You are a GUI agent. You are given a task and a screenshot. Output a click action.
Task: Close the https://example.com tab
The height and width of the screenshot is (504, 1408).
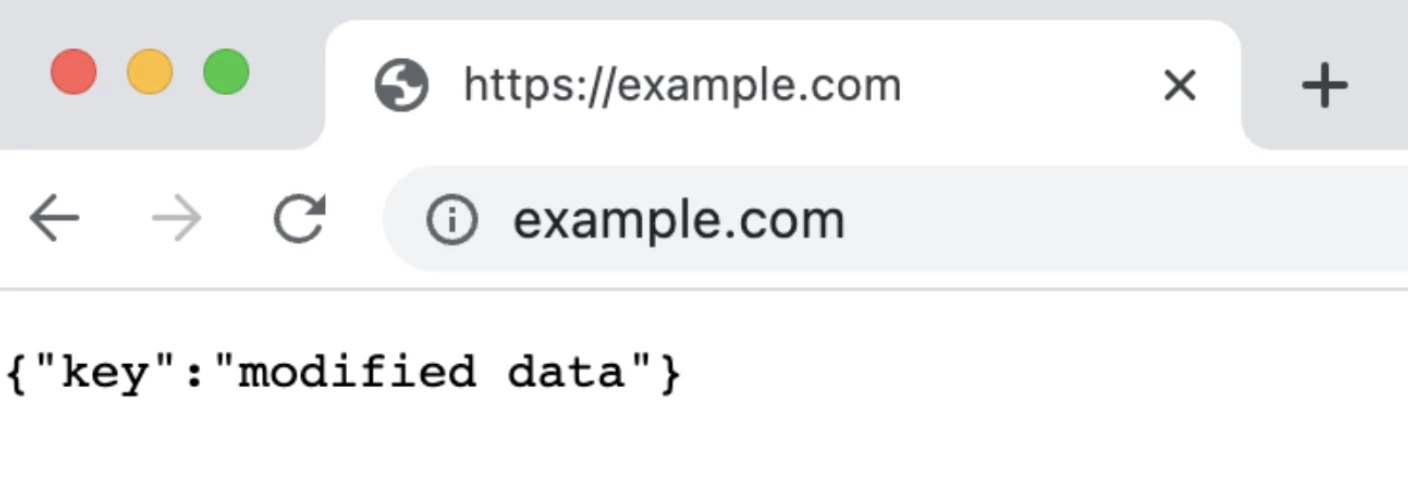click(x=1180, y=86)
